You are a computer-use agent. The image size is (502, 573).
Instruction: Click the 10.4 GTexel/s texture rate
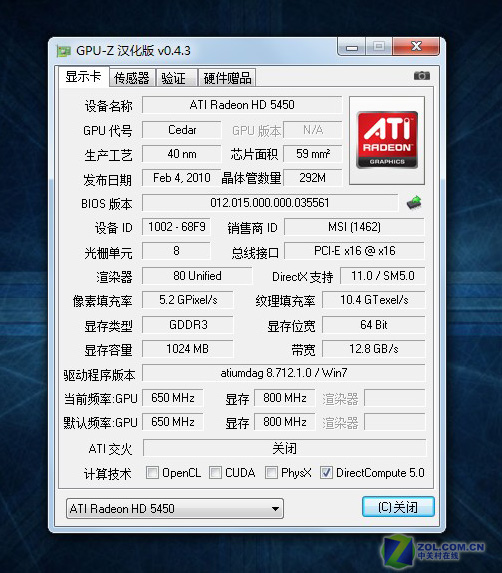pos(374,300)
